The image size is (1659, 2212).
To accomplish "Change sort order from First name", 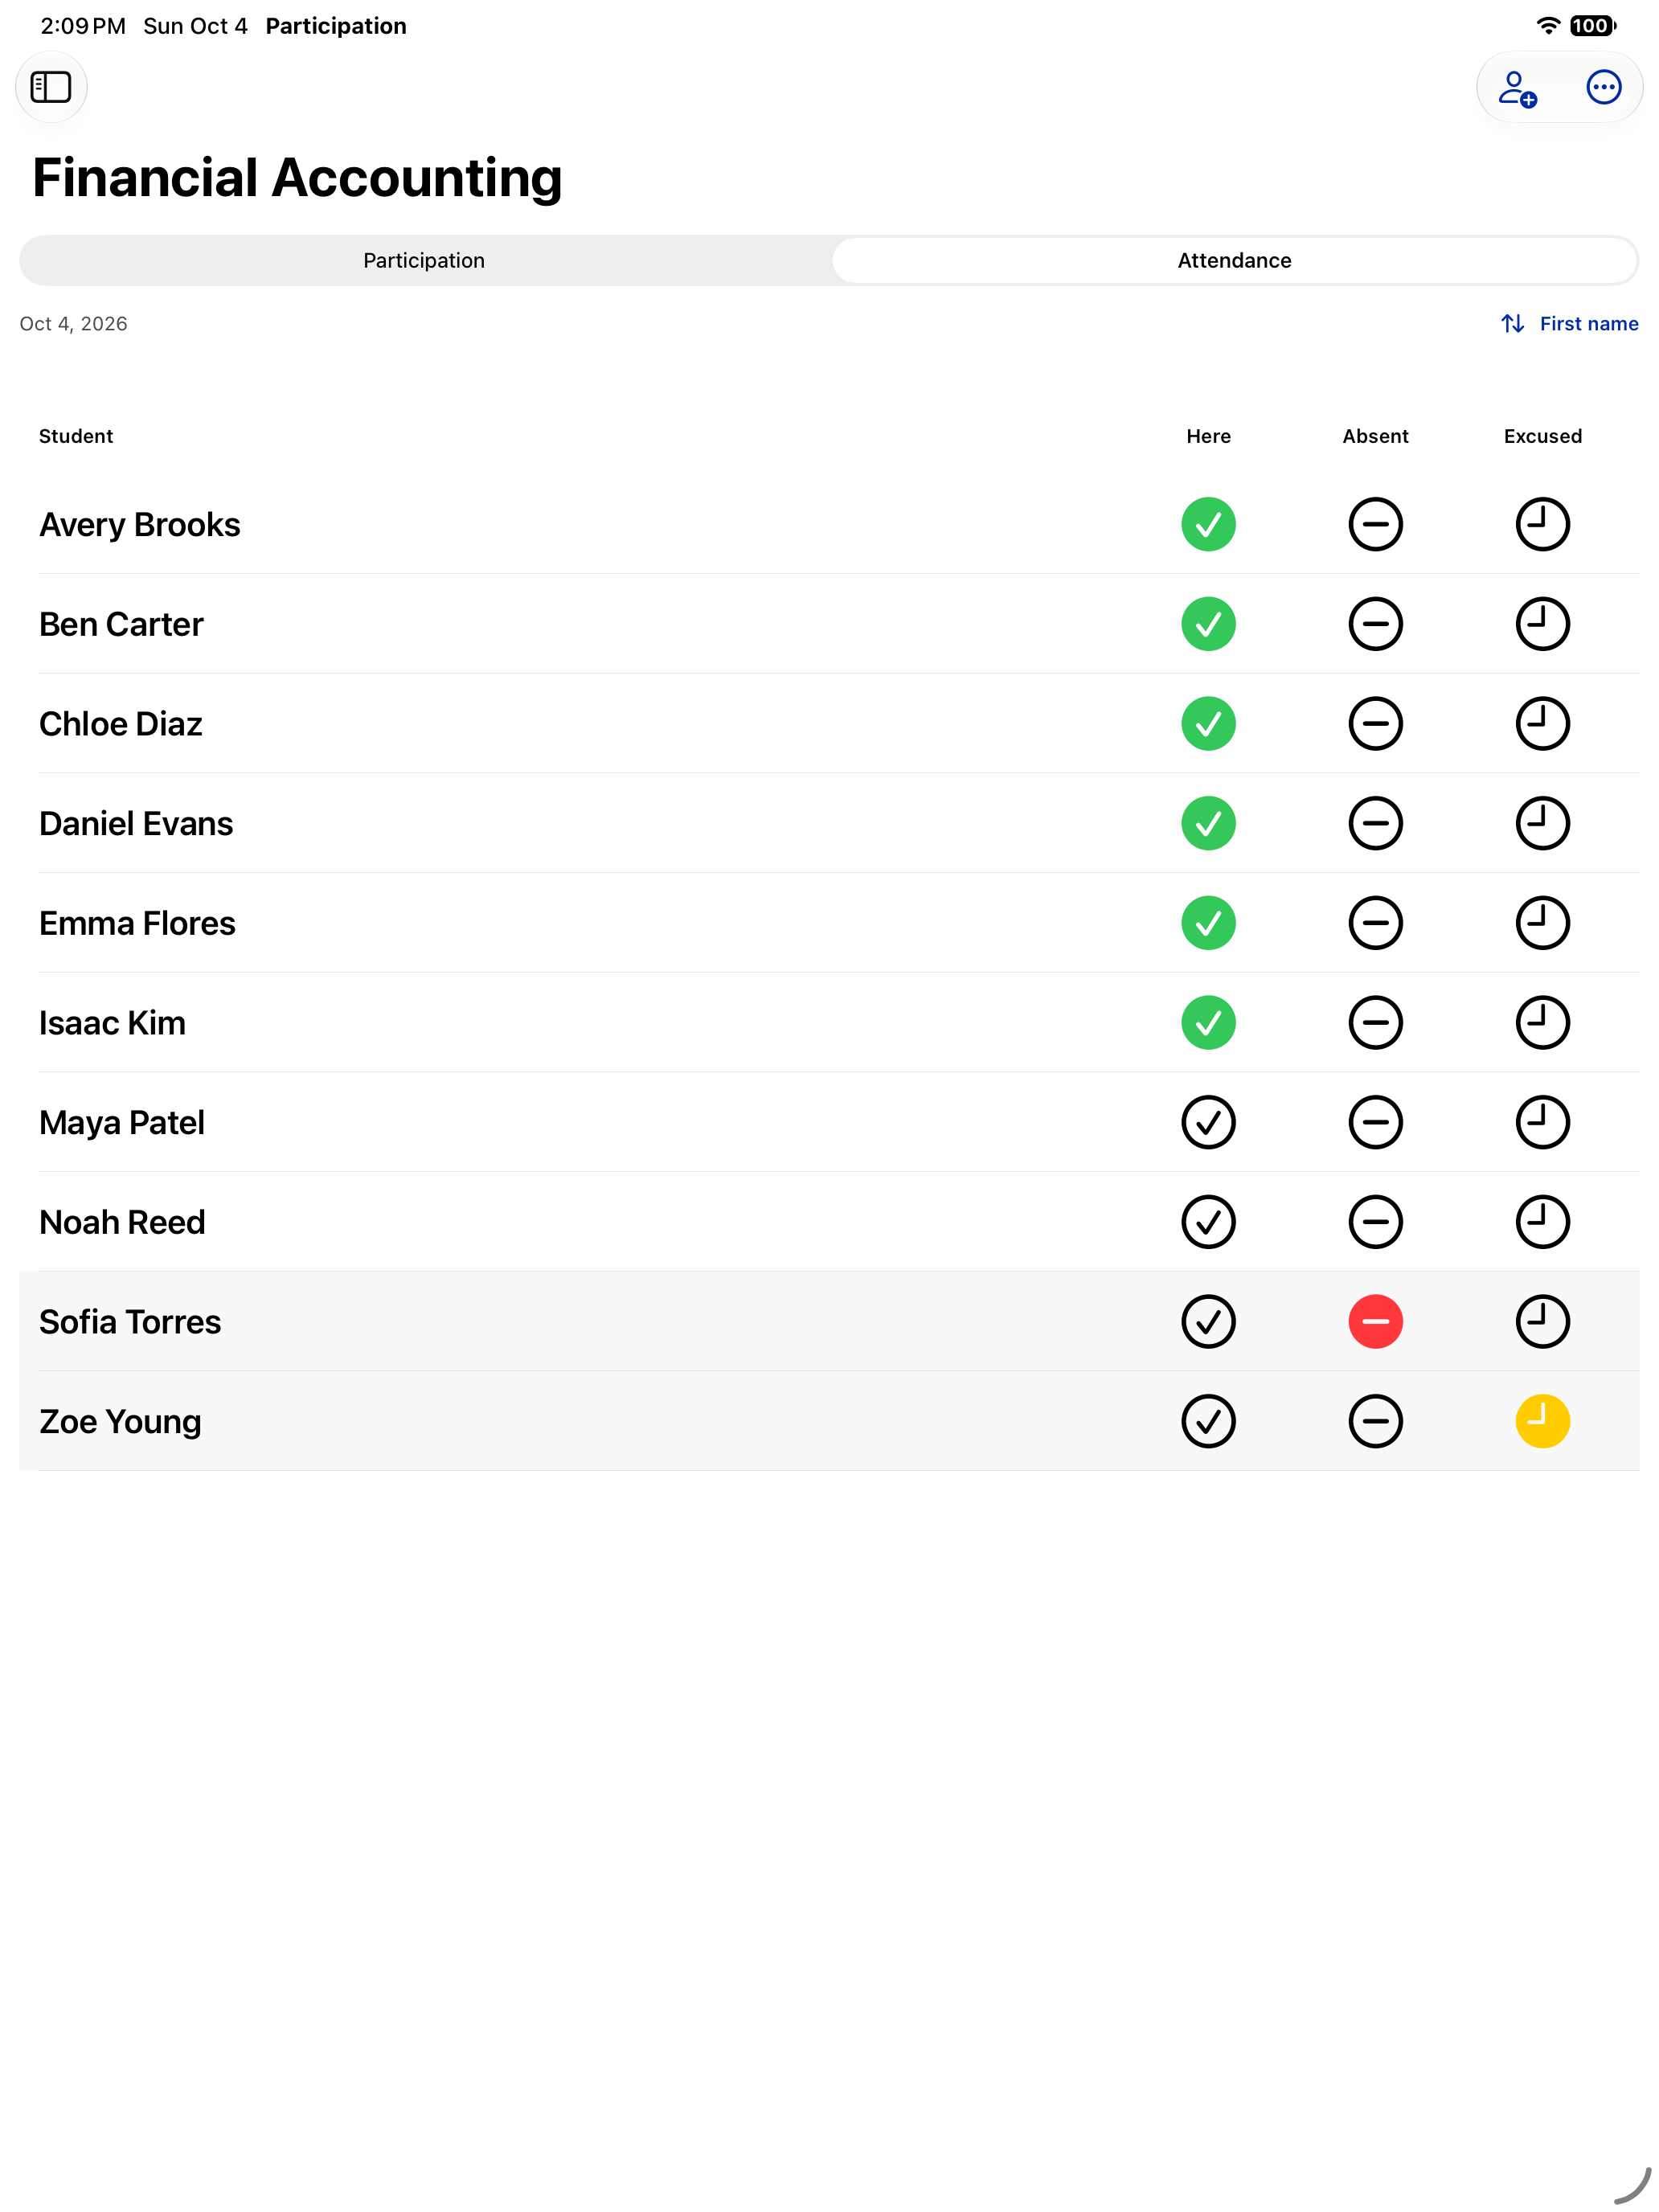I will tap(1569, 324).
